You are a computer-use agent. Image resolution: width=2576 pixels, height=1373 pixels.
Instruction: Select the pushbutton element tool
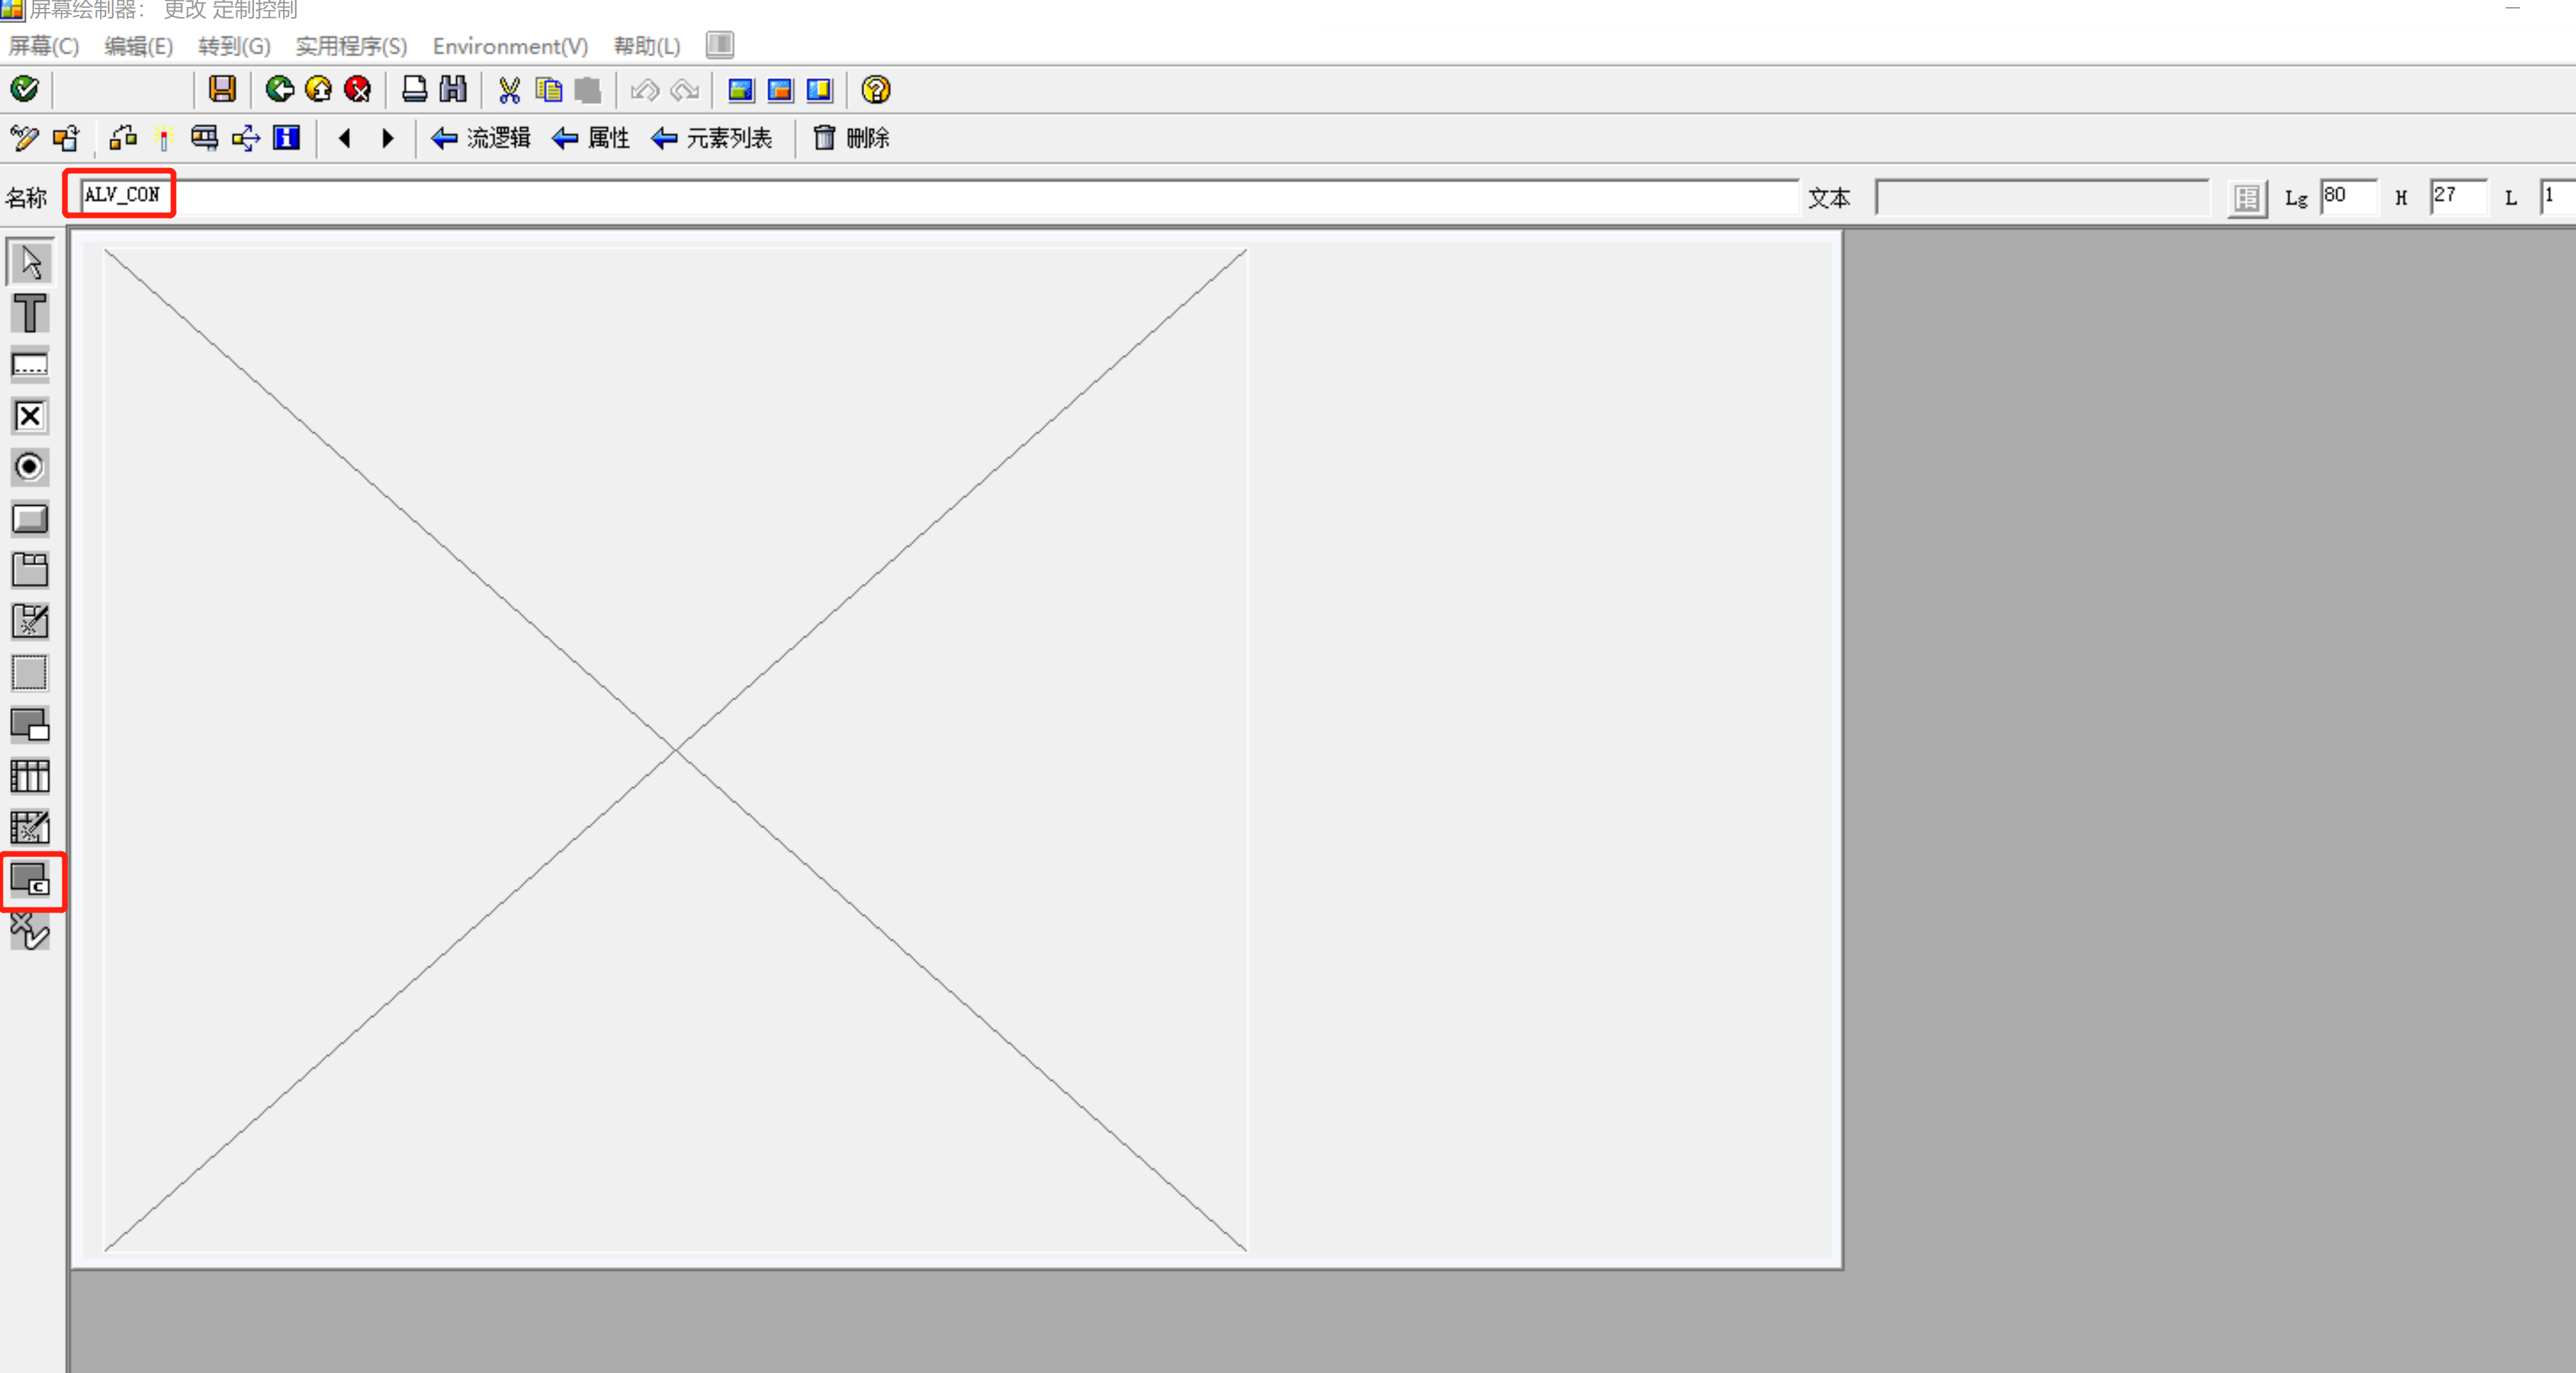(x=30, y=519)
